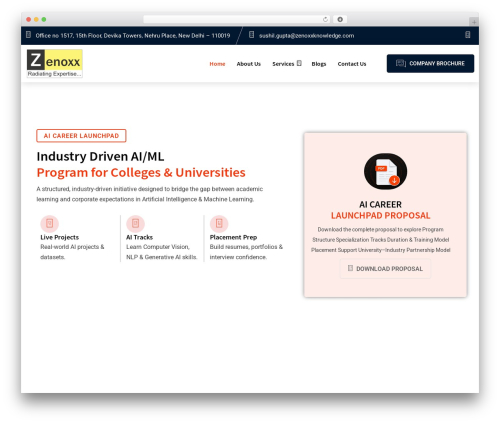
Task: Click 'Learn Computer Vision' description text
Action: click(161, 252)
